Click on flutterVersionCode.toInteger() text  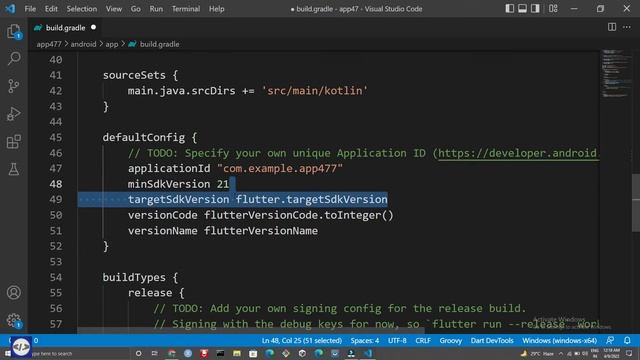point(299,216)
